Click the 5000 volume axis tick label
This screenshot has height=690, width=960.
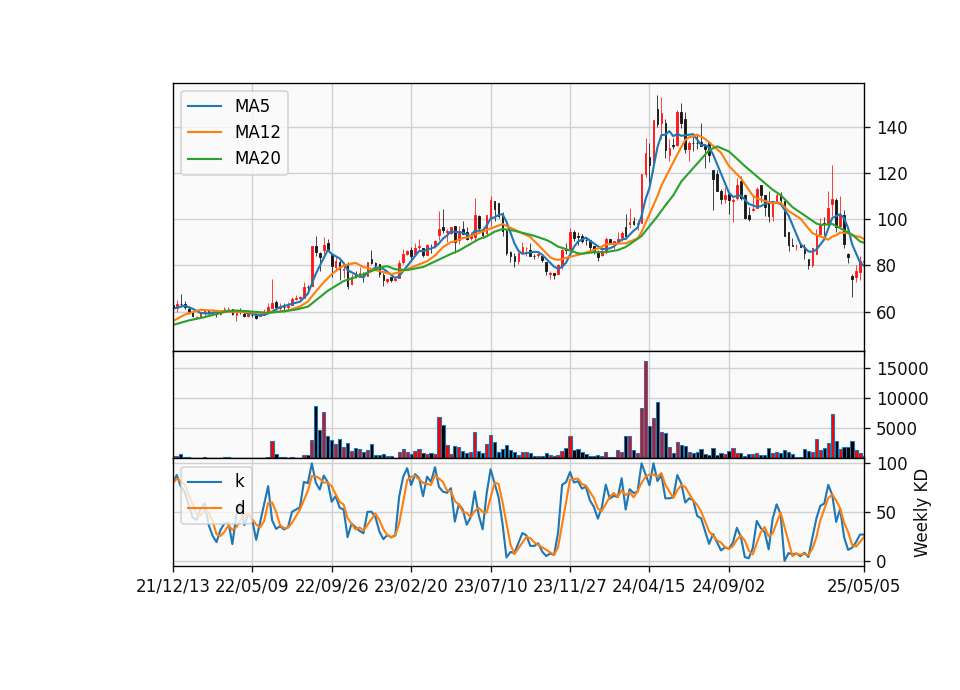pos(897,429)
